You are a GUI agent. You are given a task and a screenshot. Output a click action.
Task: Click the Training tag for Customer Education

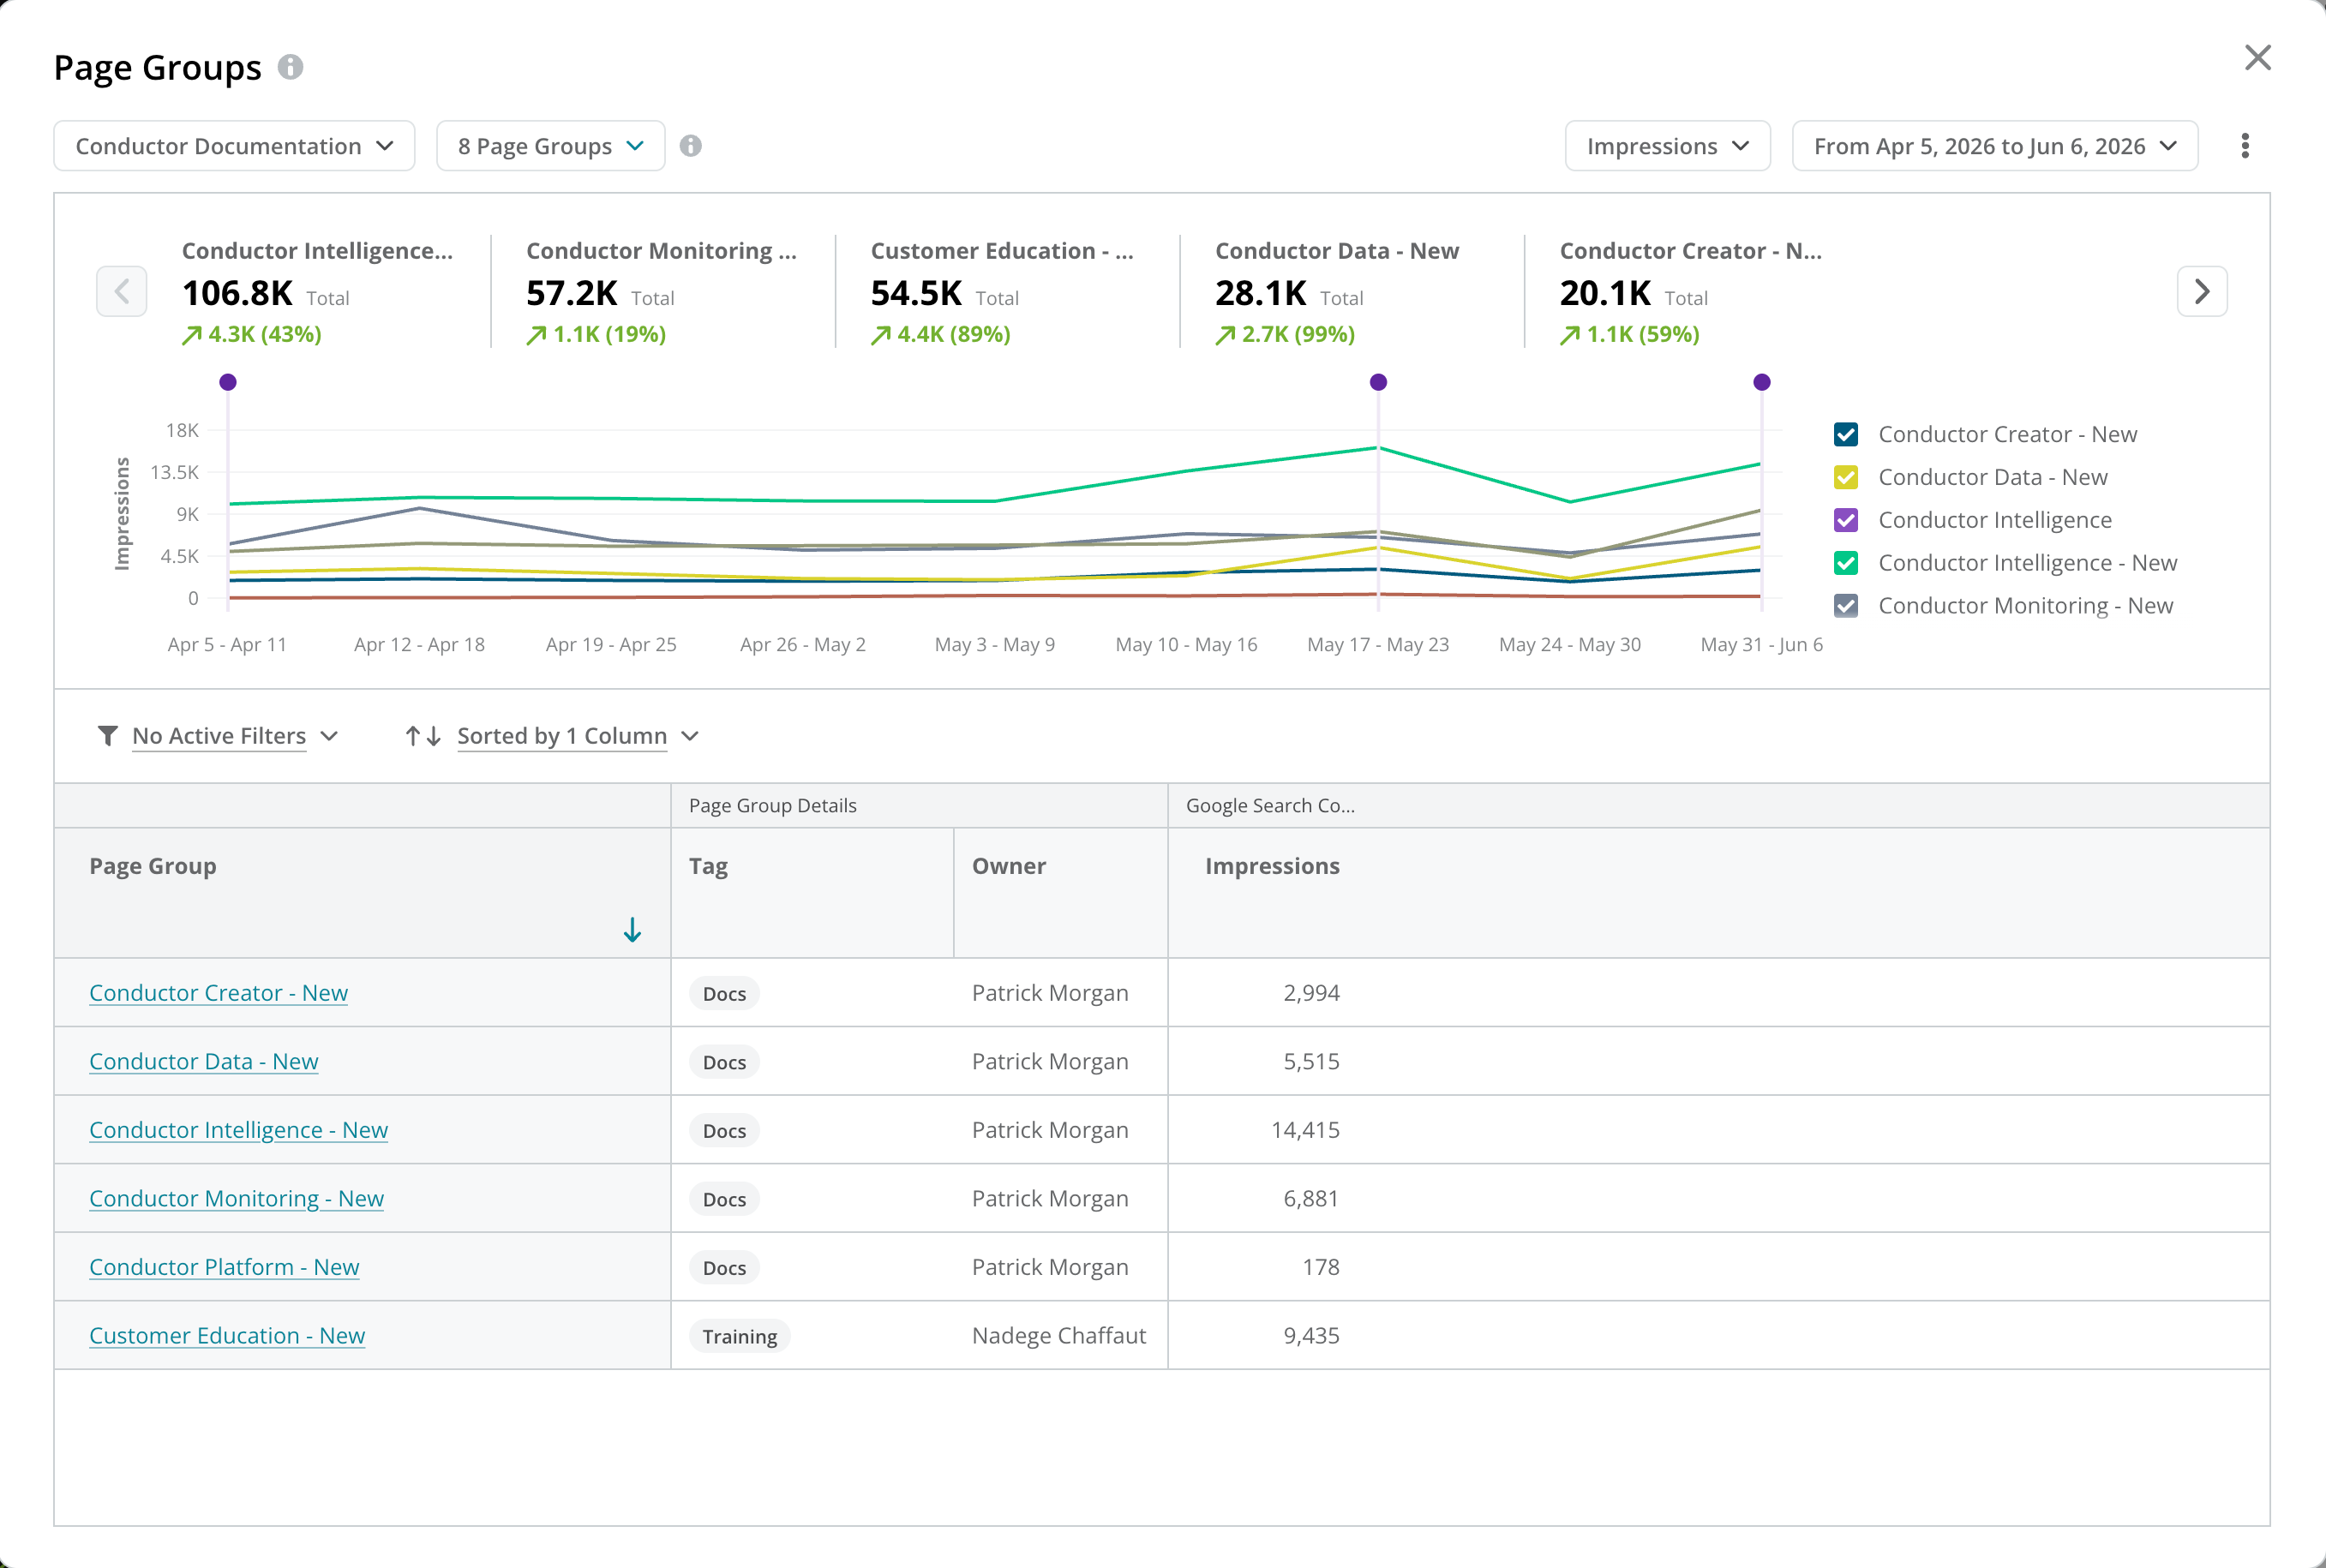739,1336
